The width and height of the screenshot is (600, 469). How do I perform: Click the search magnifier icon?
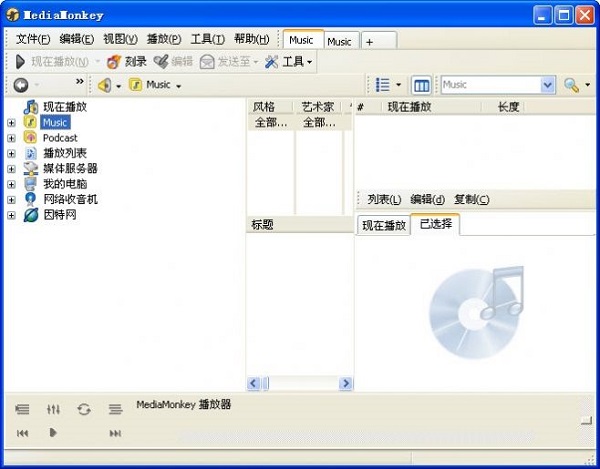(571, 85)
